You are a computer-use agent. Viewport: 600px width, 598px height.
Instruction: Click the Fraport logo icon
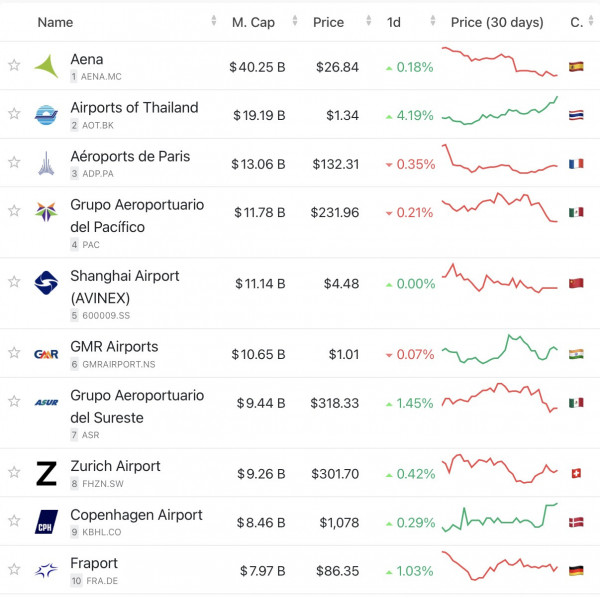pos(46,570)
